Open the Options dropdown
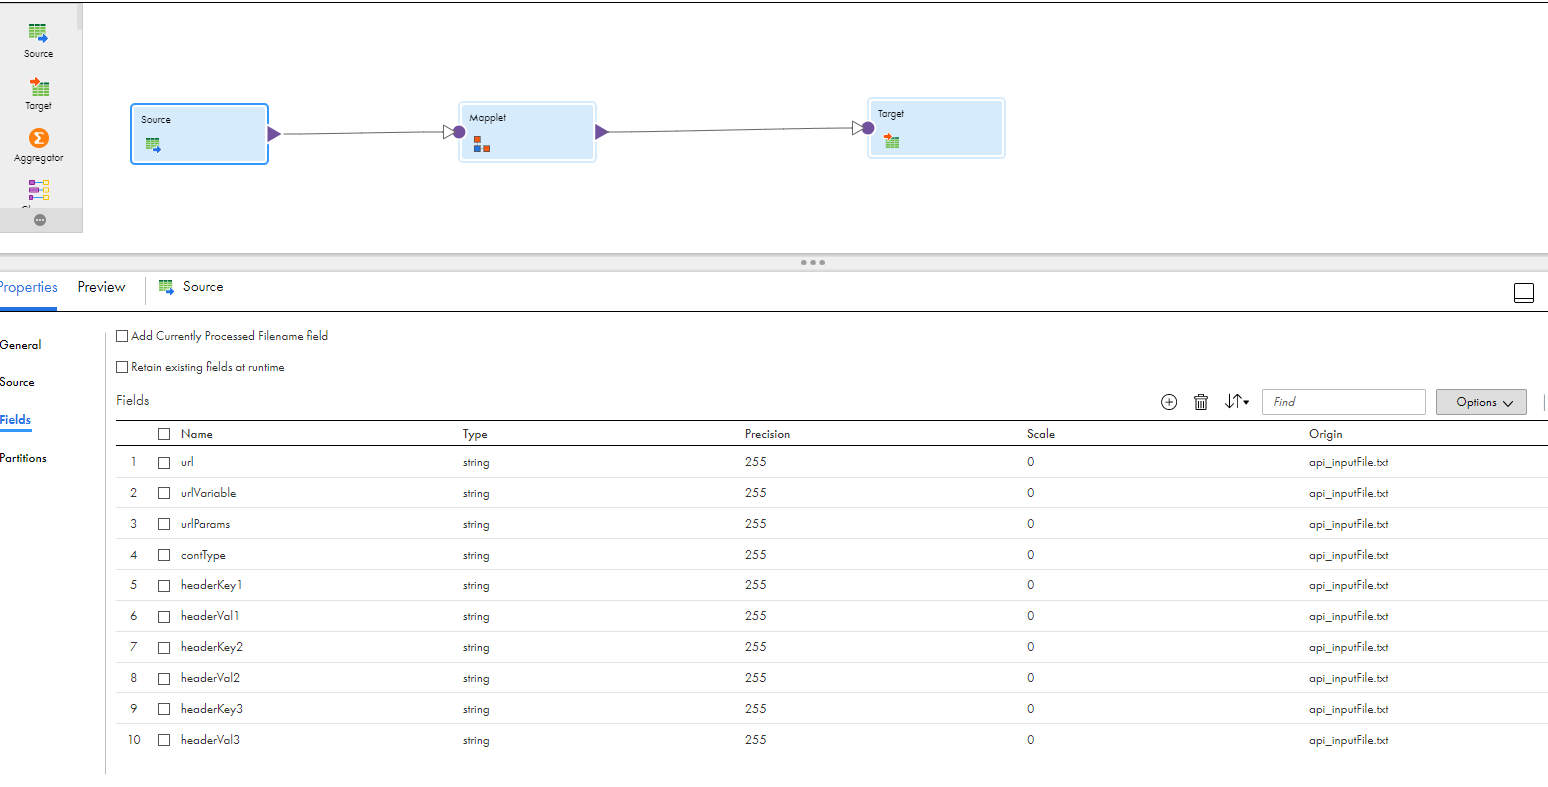 pos(1481,402)
